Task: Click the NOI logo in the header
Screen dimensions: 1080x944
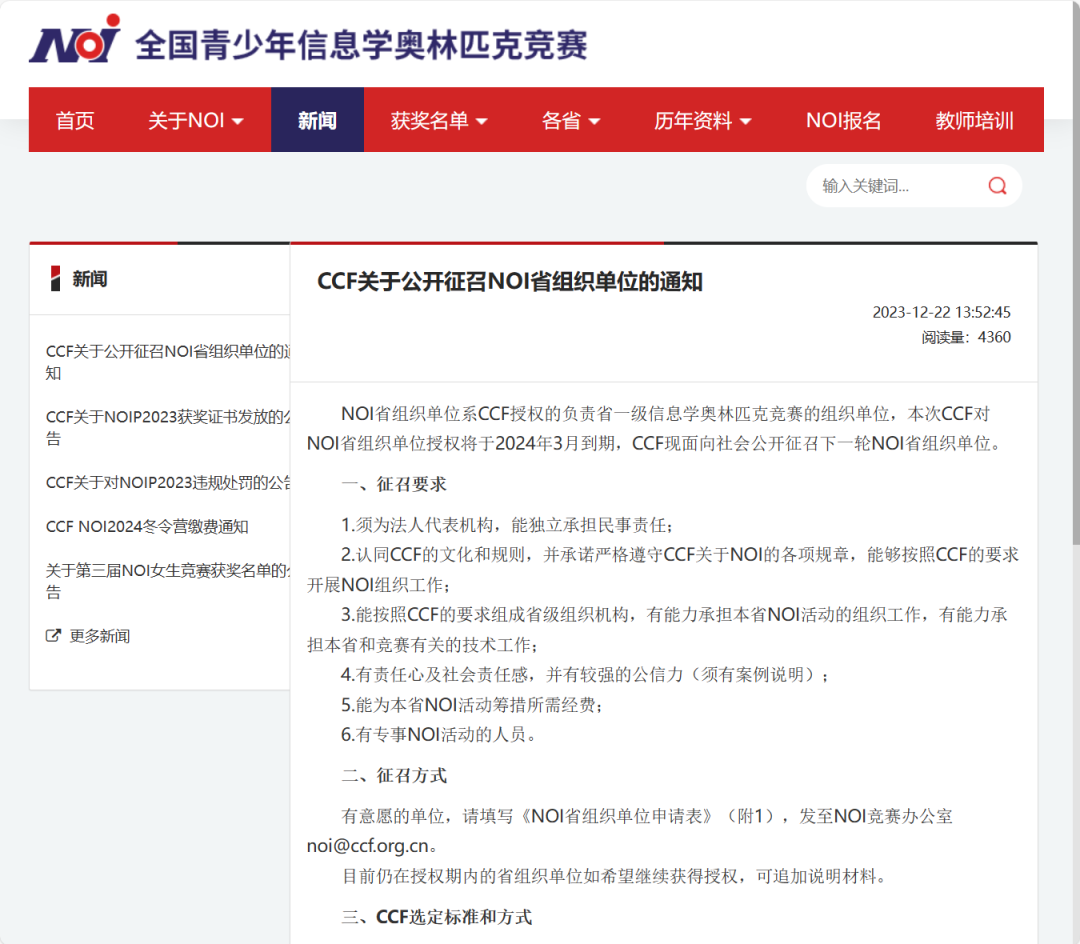Action: click(x=75, y=39)
